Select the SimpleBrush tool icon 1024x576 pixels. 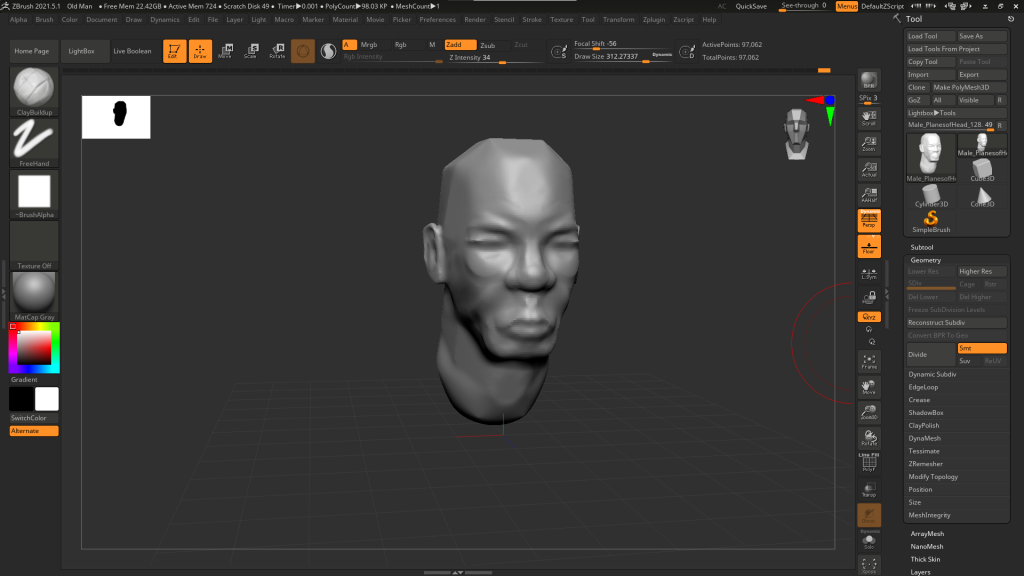931,220
